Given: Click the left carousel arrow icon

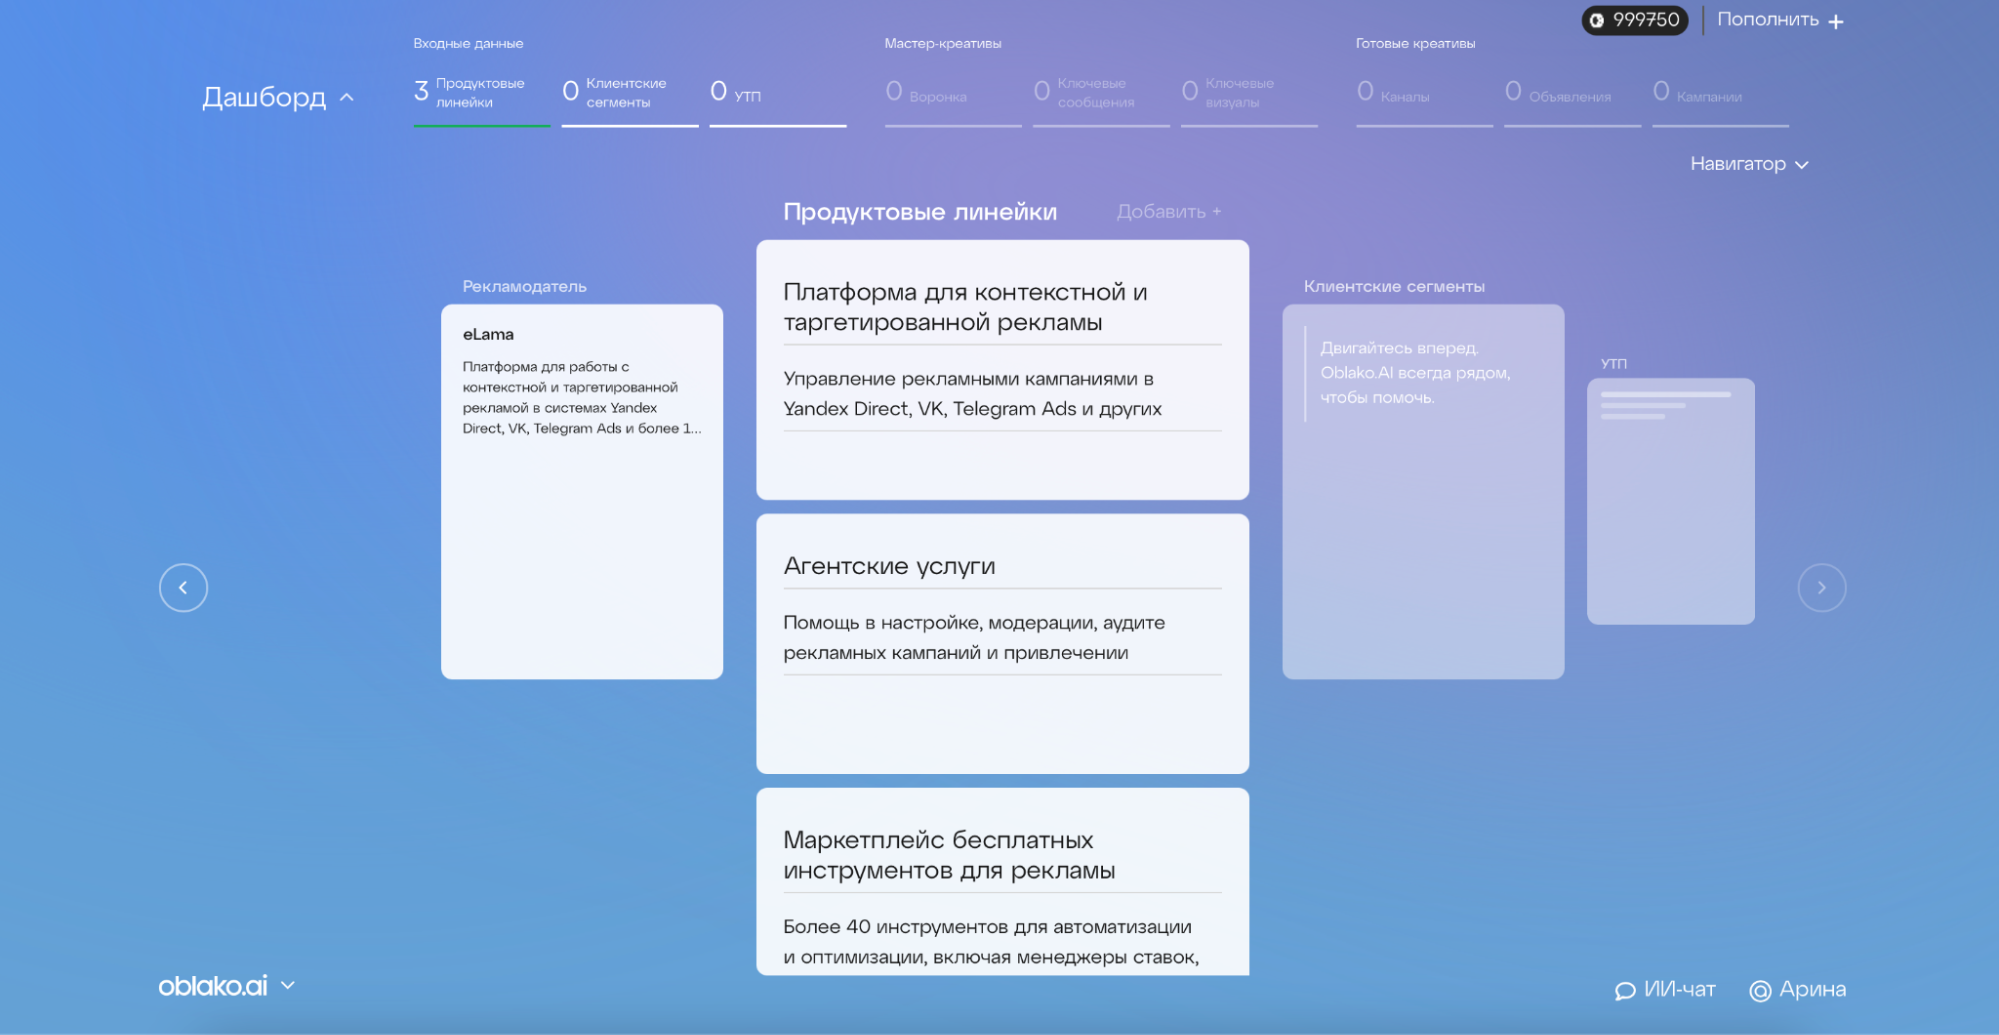Looking at the screenshot, I should click(184, 587).
